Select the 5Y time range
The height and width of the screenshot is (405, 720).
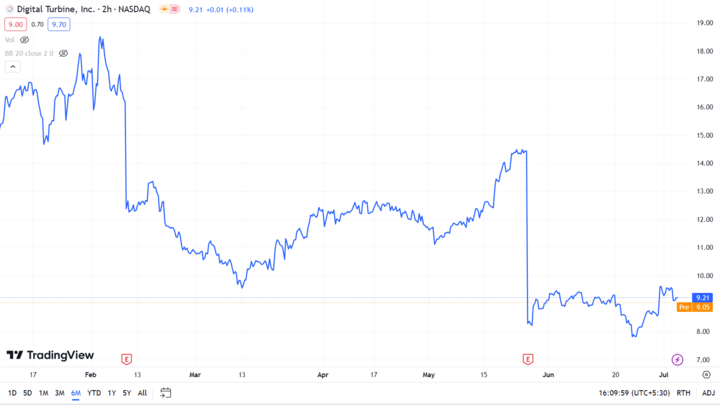click(x=127, y=393)
